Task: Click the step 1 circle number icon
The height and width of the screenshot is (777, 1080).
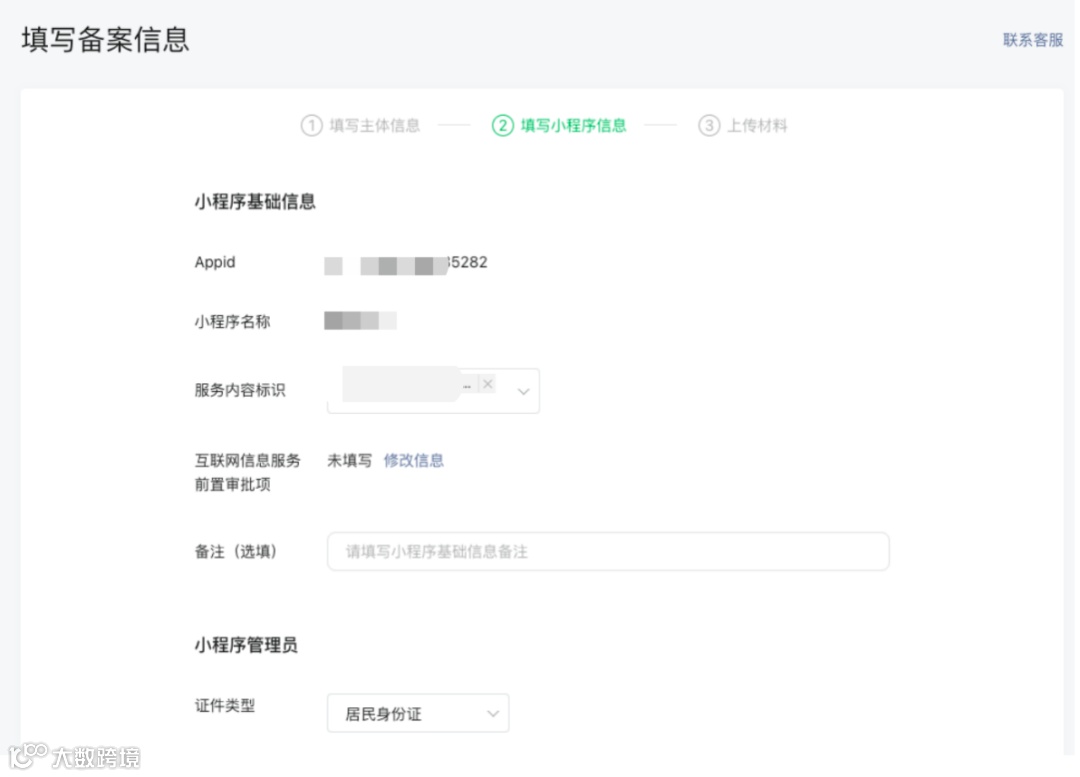Action: click(311, 126)
